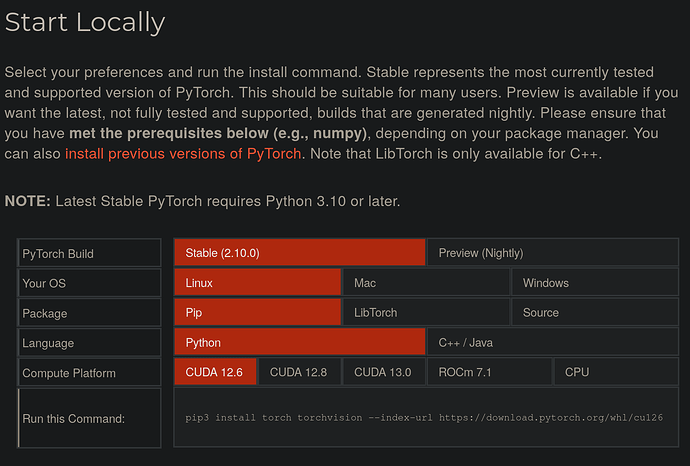Select ROCm 7.1 compute platform

point(467,372)
